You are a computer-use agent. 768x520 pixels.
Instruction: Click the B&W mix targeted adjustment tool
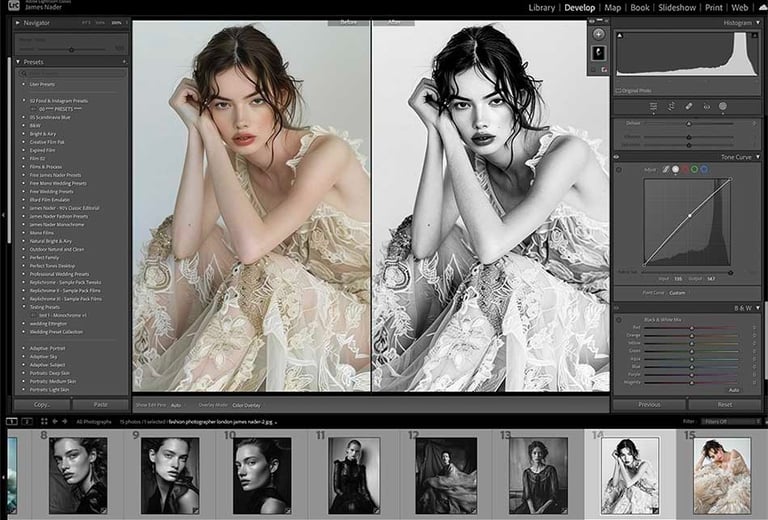619,320
